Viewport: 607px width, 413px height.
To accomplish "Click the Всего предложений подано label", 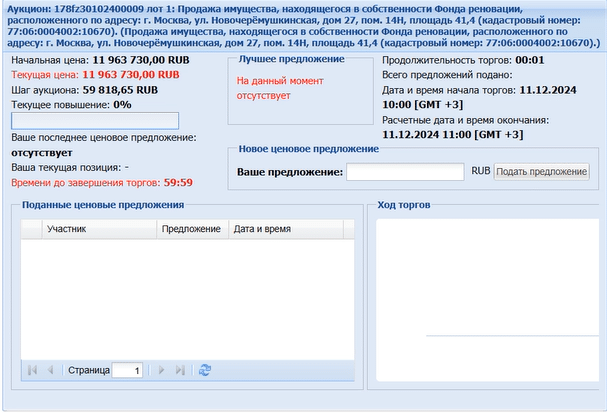I will (x=447, y=75).
